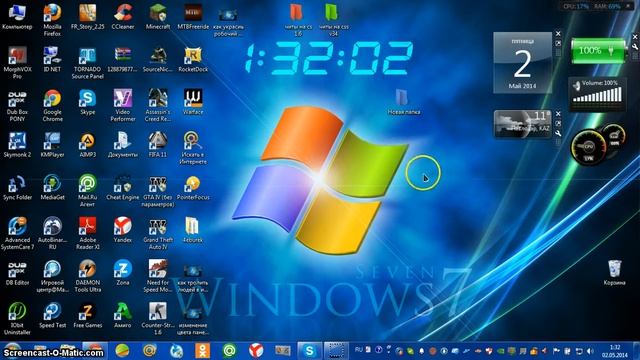Select the Mail.Ru Агент desktop icon
640x360 pixels.
(87, 190)
